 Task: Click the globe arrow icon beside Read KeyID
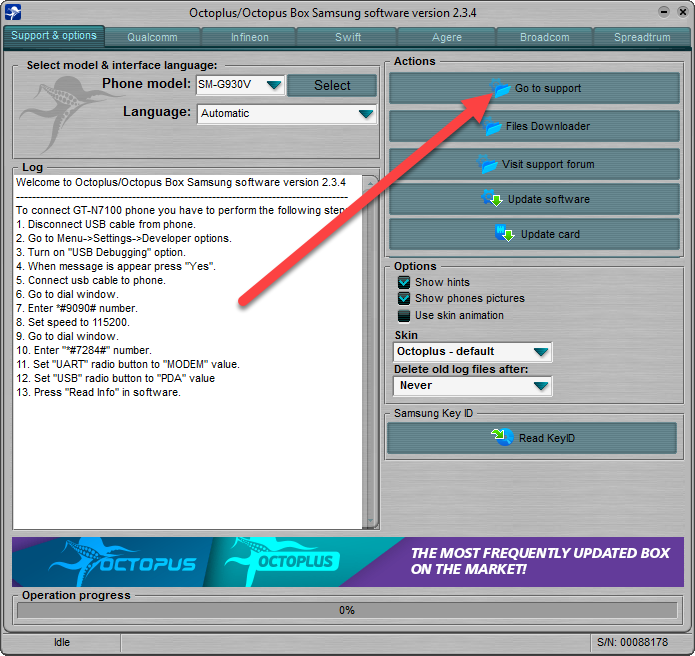502,437
